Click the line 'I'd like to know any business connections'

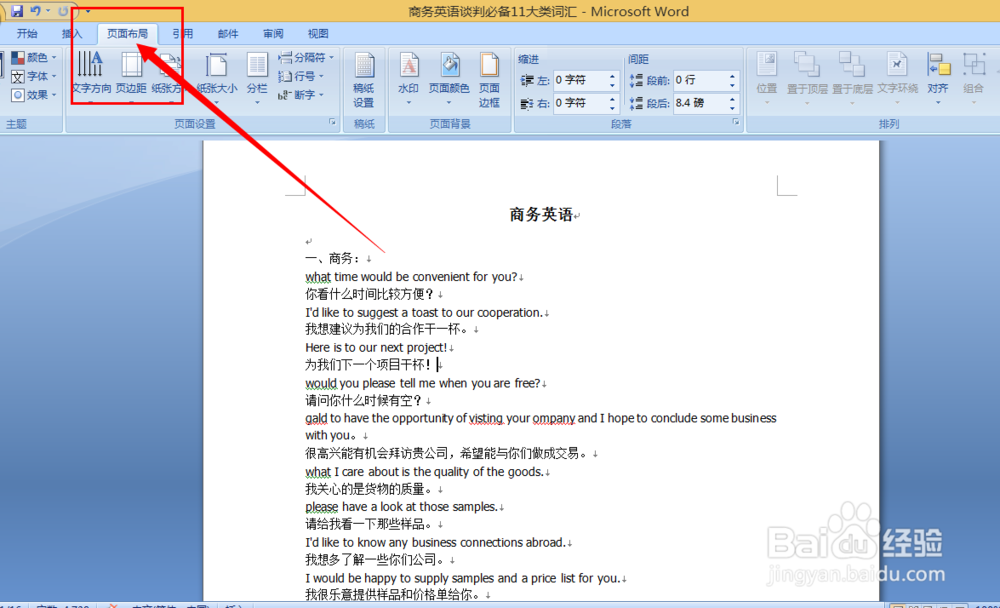click(436, 543)
